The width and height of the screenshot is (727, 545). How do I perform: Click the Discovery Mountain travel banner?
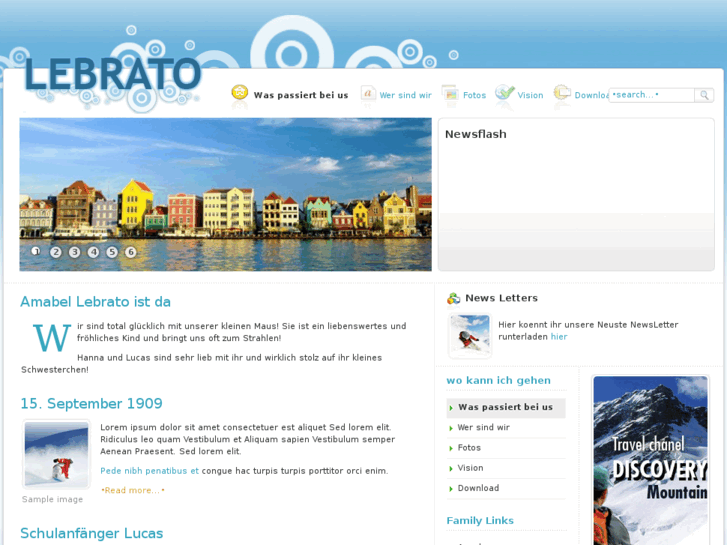click(x=650, y=460)
